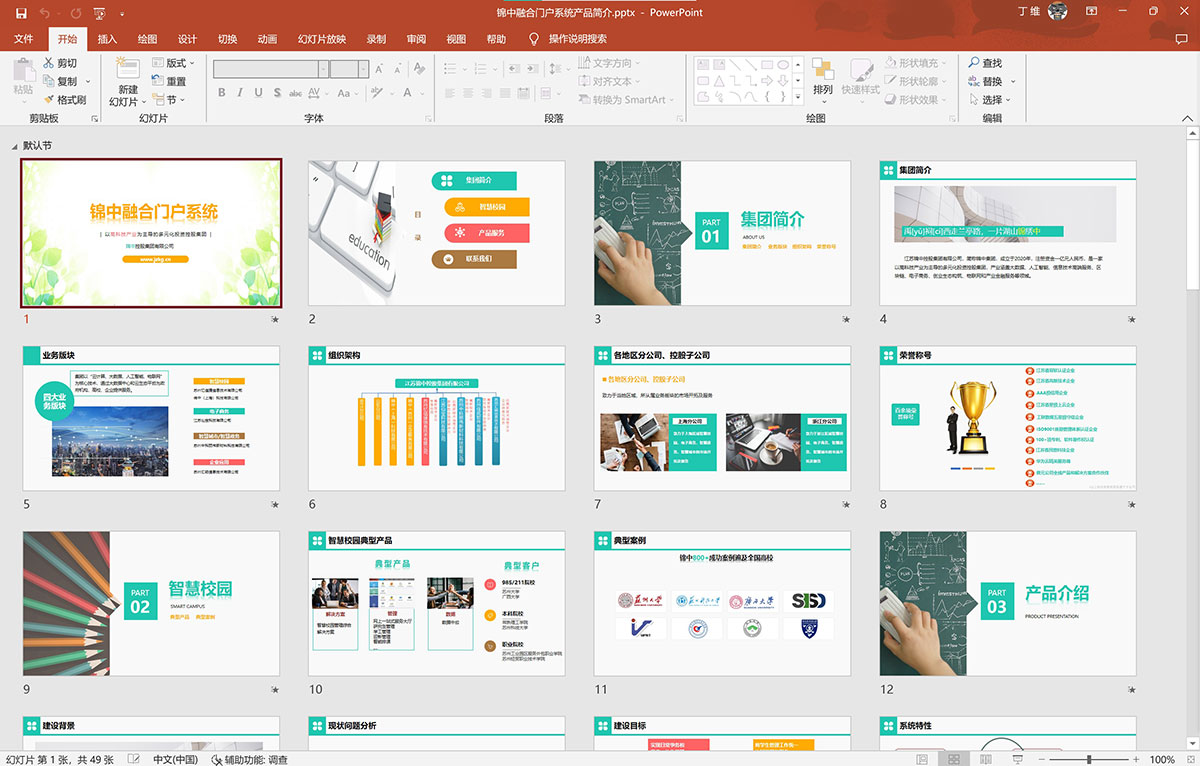Viewport: 1200px width, 766px height.
Task: Open 形状填充 shape fill options
Action: [915, 63]
